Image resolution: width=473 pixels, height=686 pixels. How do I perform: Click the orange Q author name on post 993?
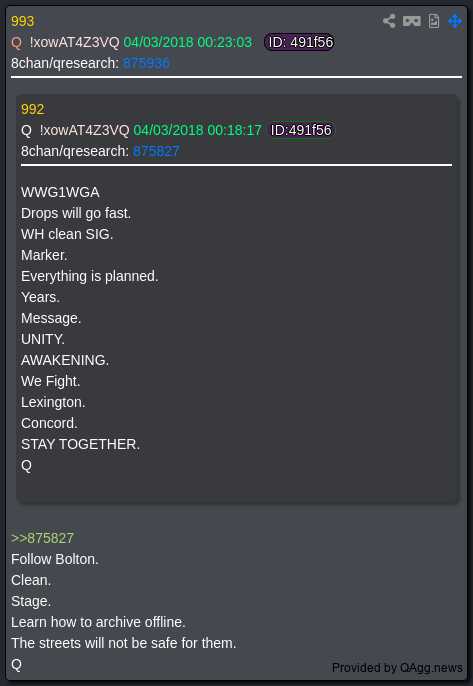[16, 42]
